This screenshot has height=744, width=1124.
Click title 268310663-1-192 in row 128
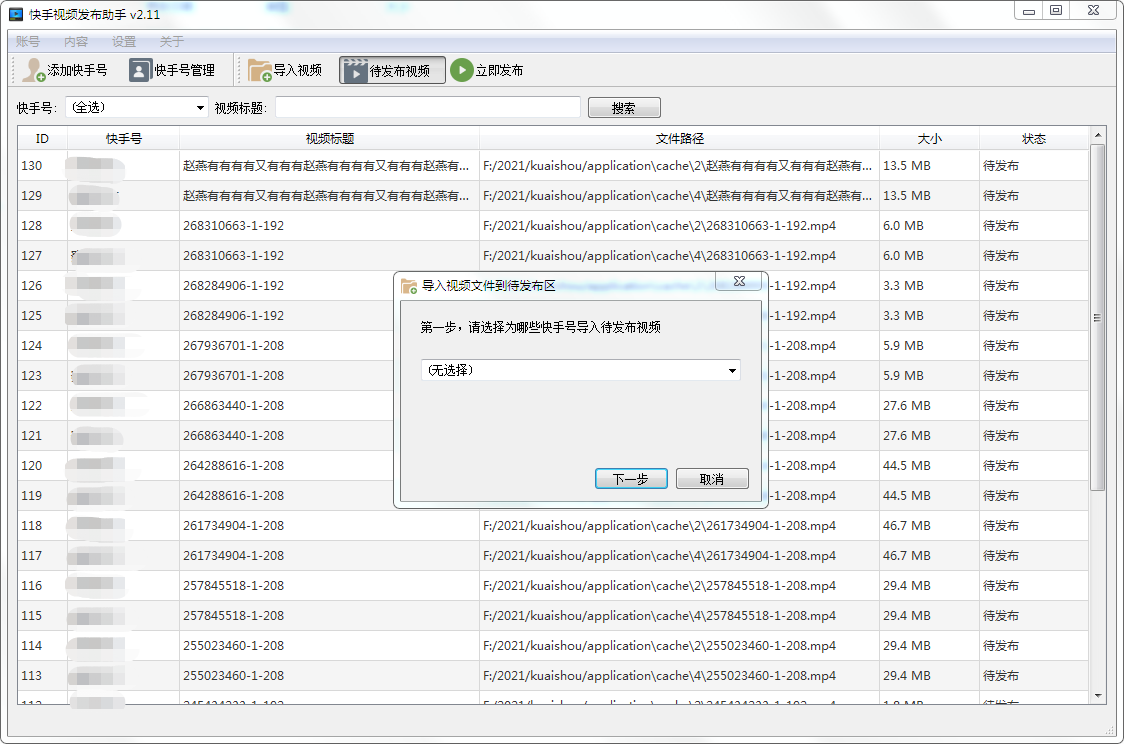(x=233, y=226)
